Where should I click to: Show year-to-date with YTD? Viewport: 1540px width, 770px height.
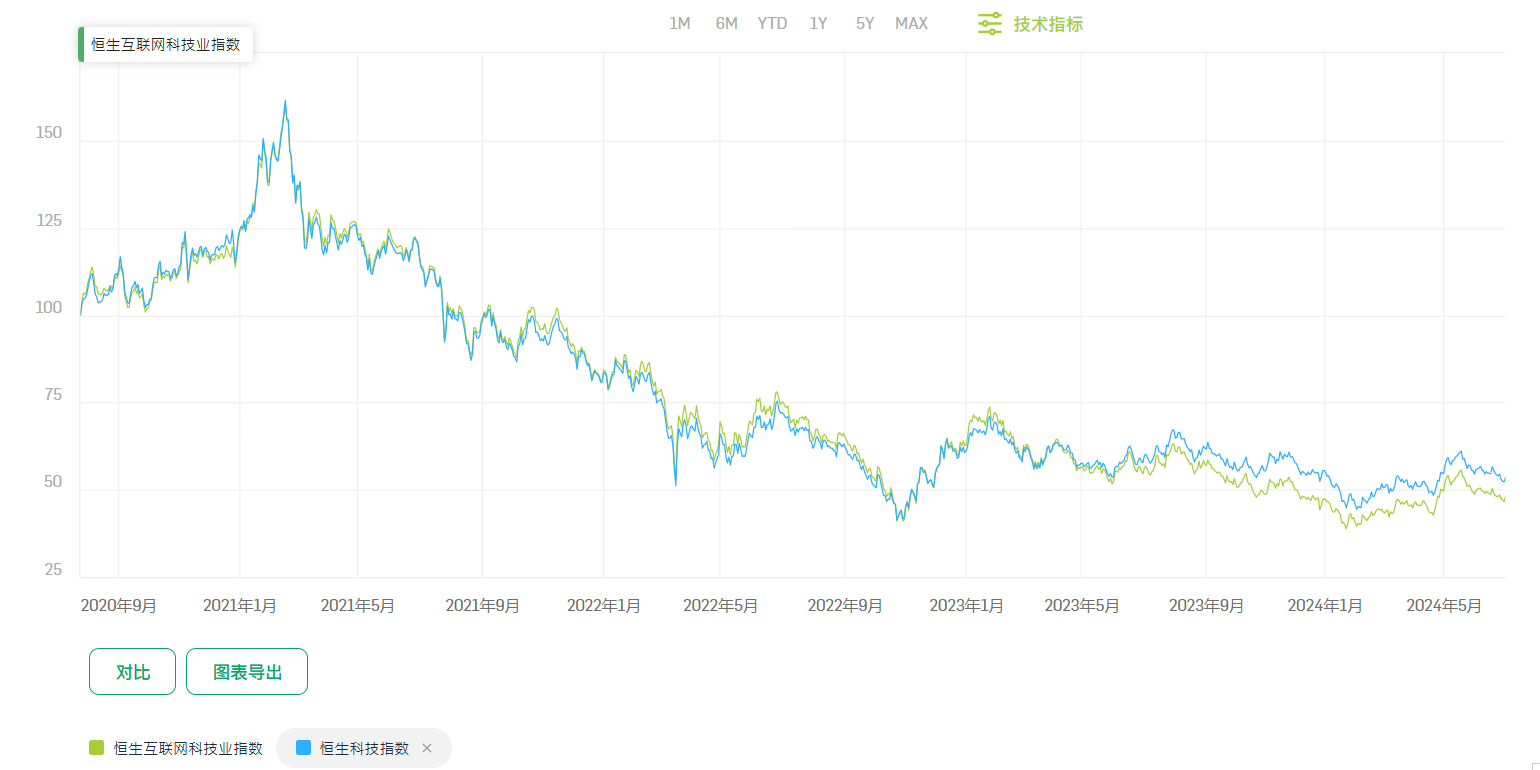pos(772,23)
